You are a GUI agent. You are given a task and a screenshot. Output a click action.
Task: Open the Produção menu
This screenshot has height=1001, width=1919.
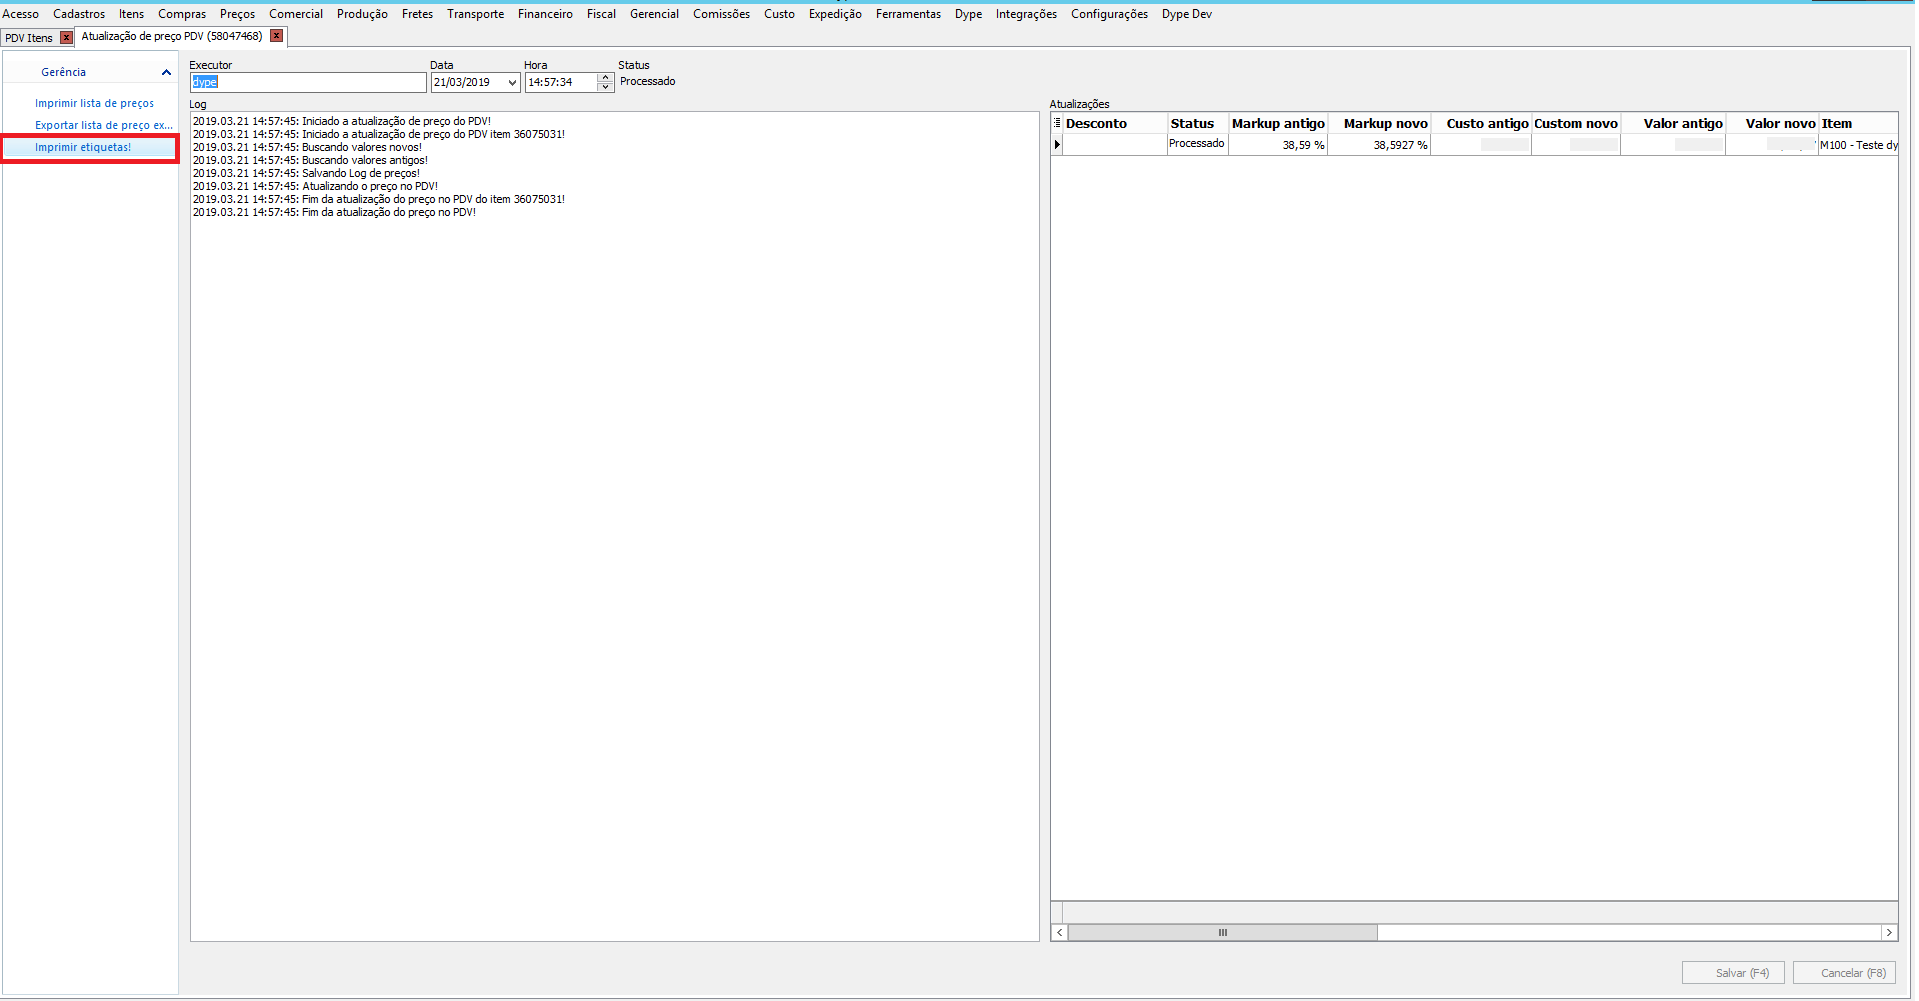coord(362,14)
